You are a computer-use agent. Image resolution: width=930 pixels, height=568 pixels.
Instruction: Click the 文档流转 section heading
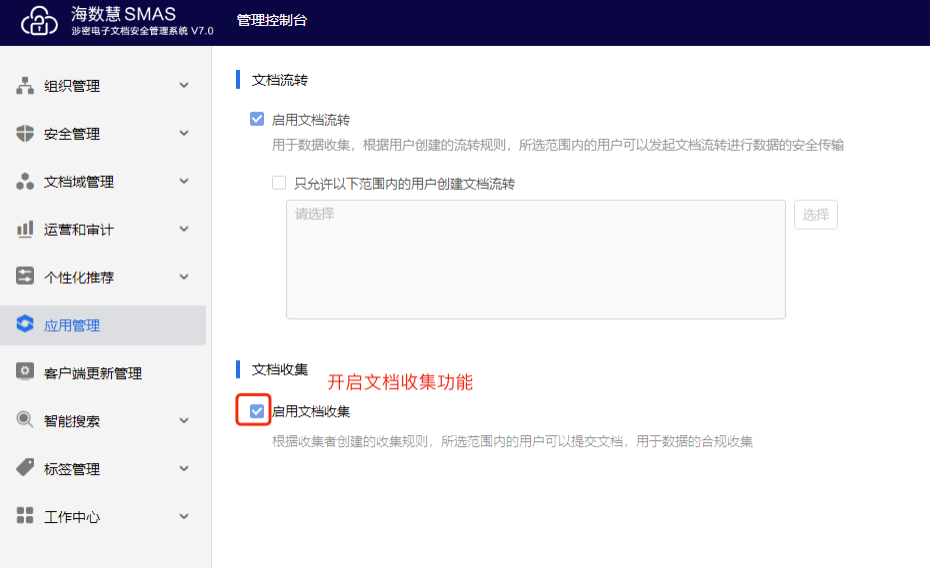pyautogui.click(x=279, y=80)
